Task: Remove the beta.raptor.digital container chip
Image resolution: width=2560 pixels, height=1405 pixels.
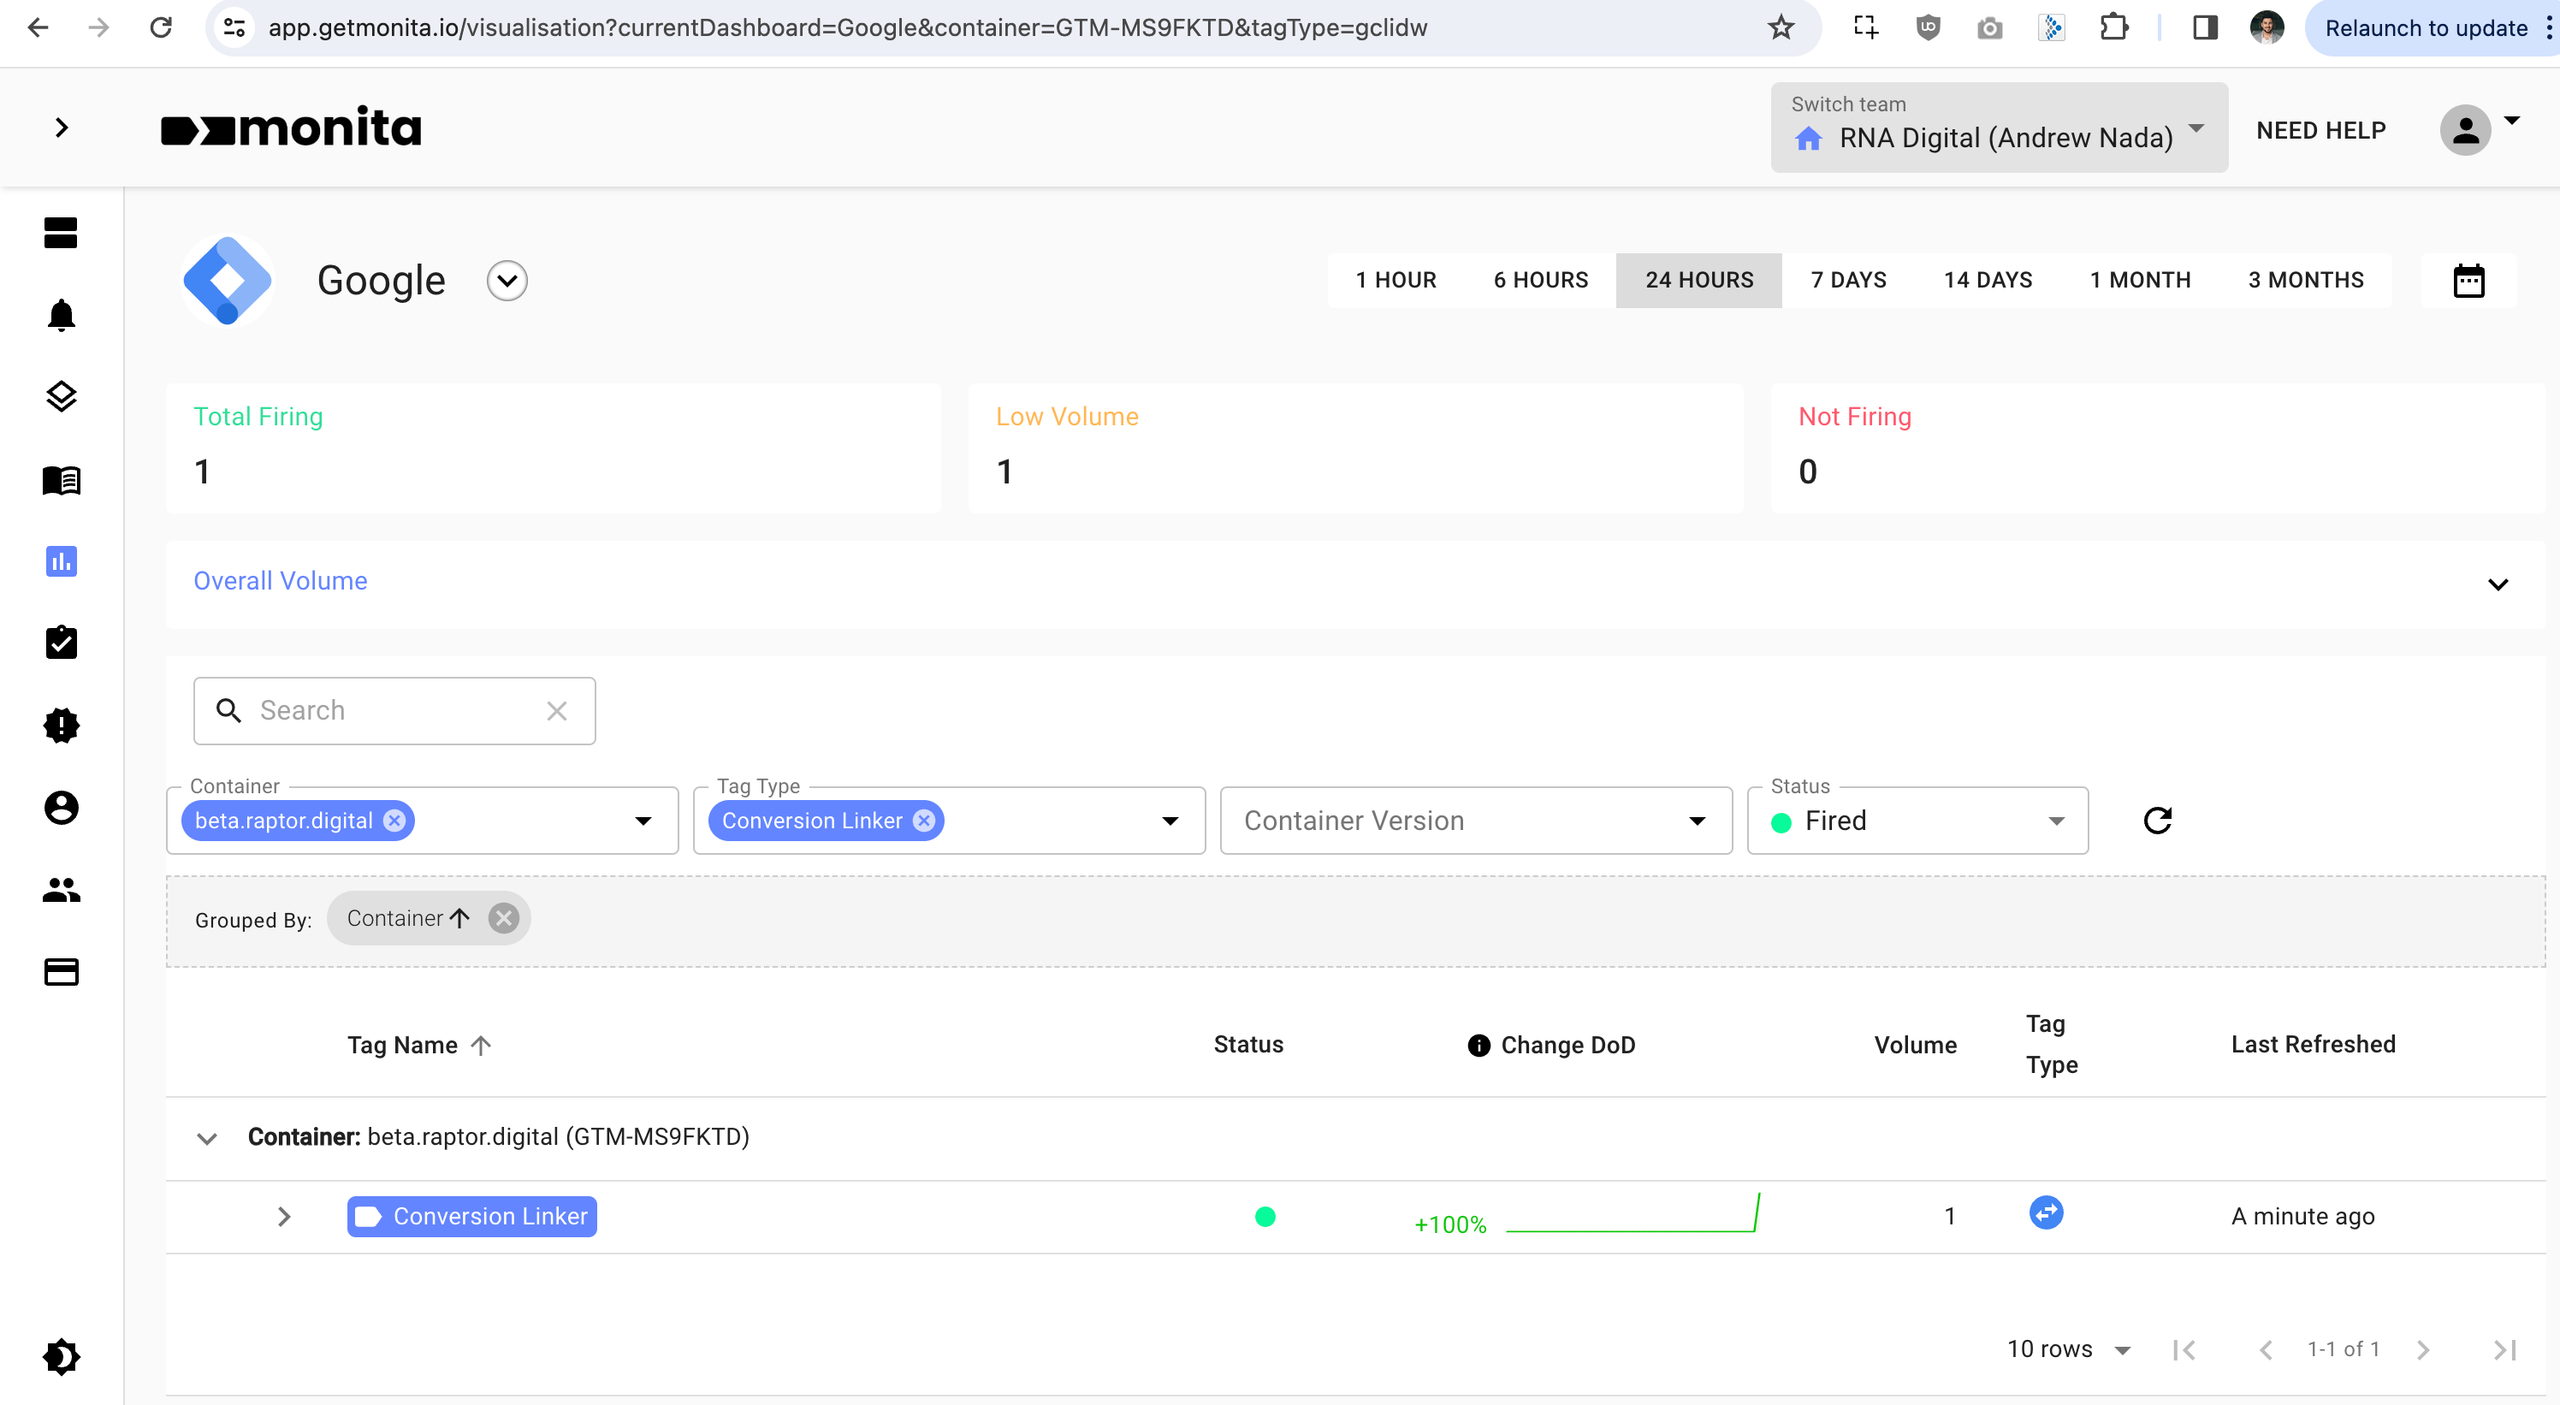Action: click(395, 821)
